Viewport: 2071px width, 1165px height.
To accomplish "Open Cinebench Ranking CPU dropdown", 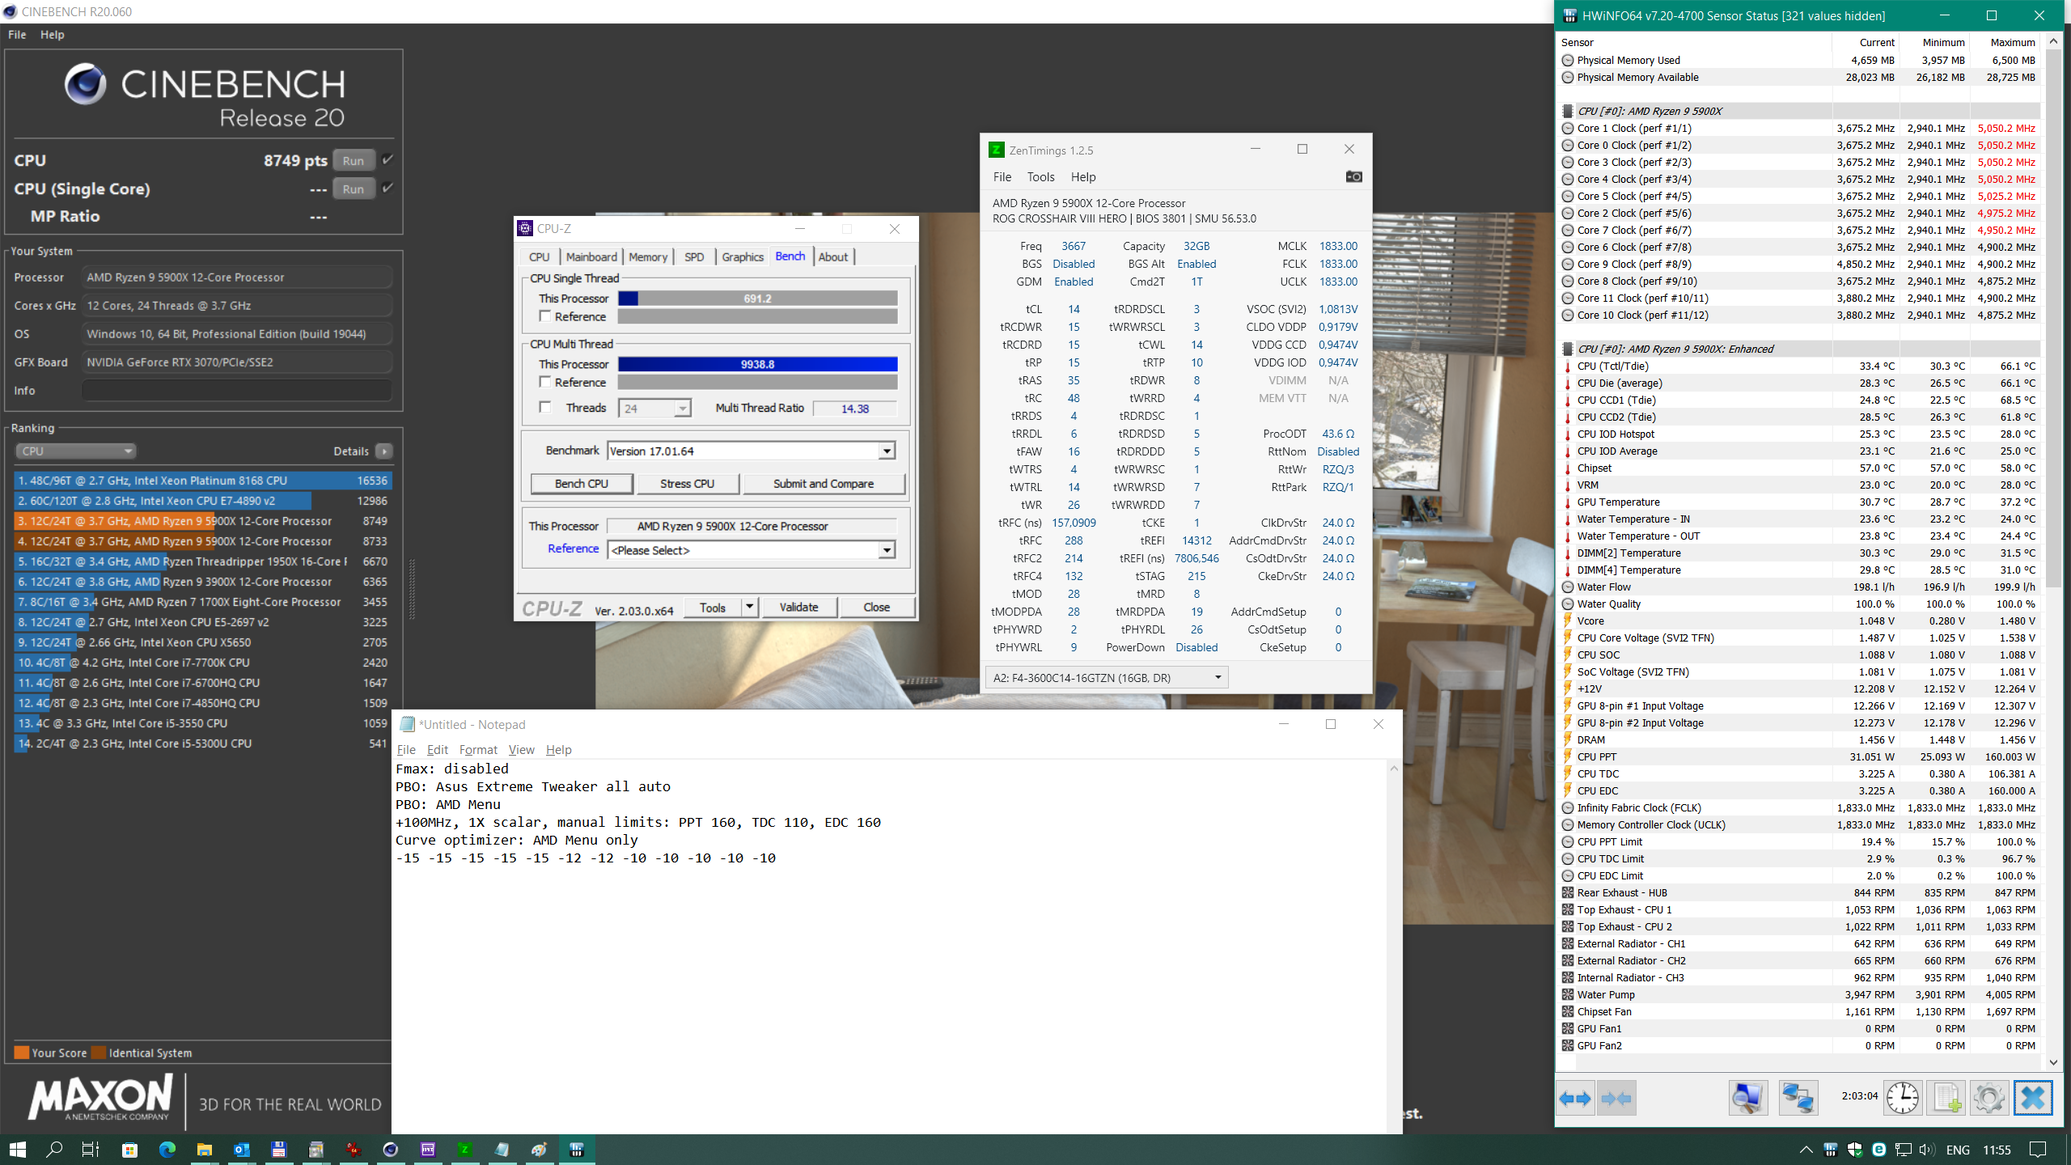I will click(x=75, y=451).
